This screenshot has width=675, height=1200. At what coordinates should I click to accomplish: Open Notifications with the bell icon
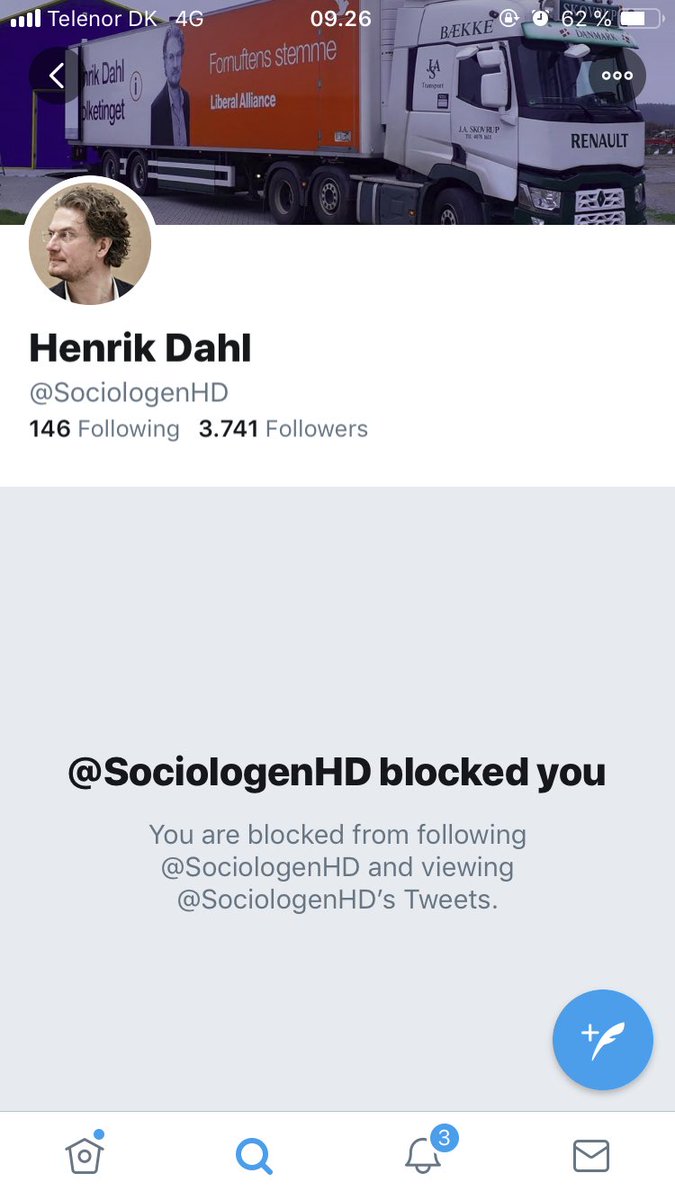pyautogui.click(x=424, y=1155)
